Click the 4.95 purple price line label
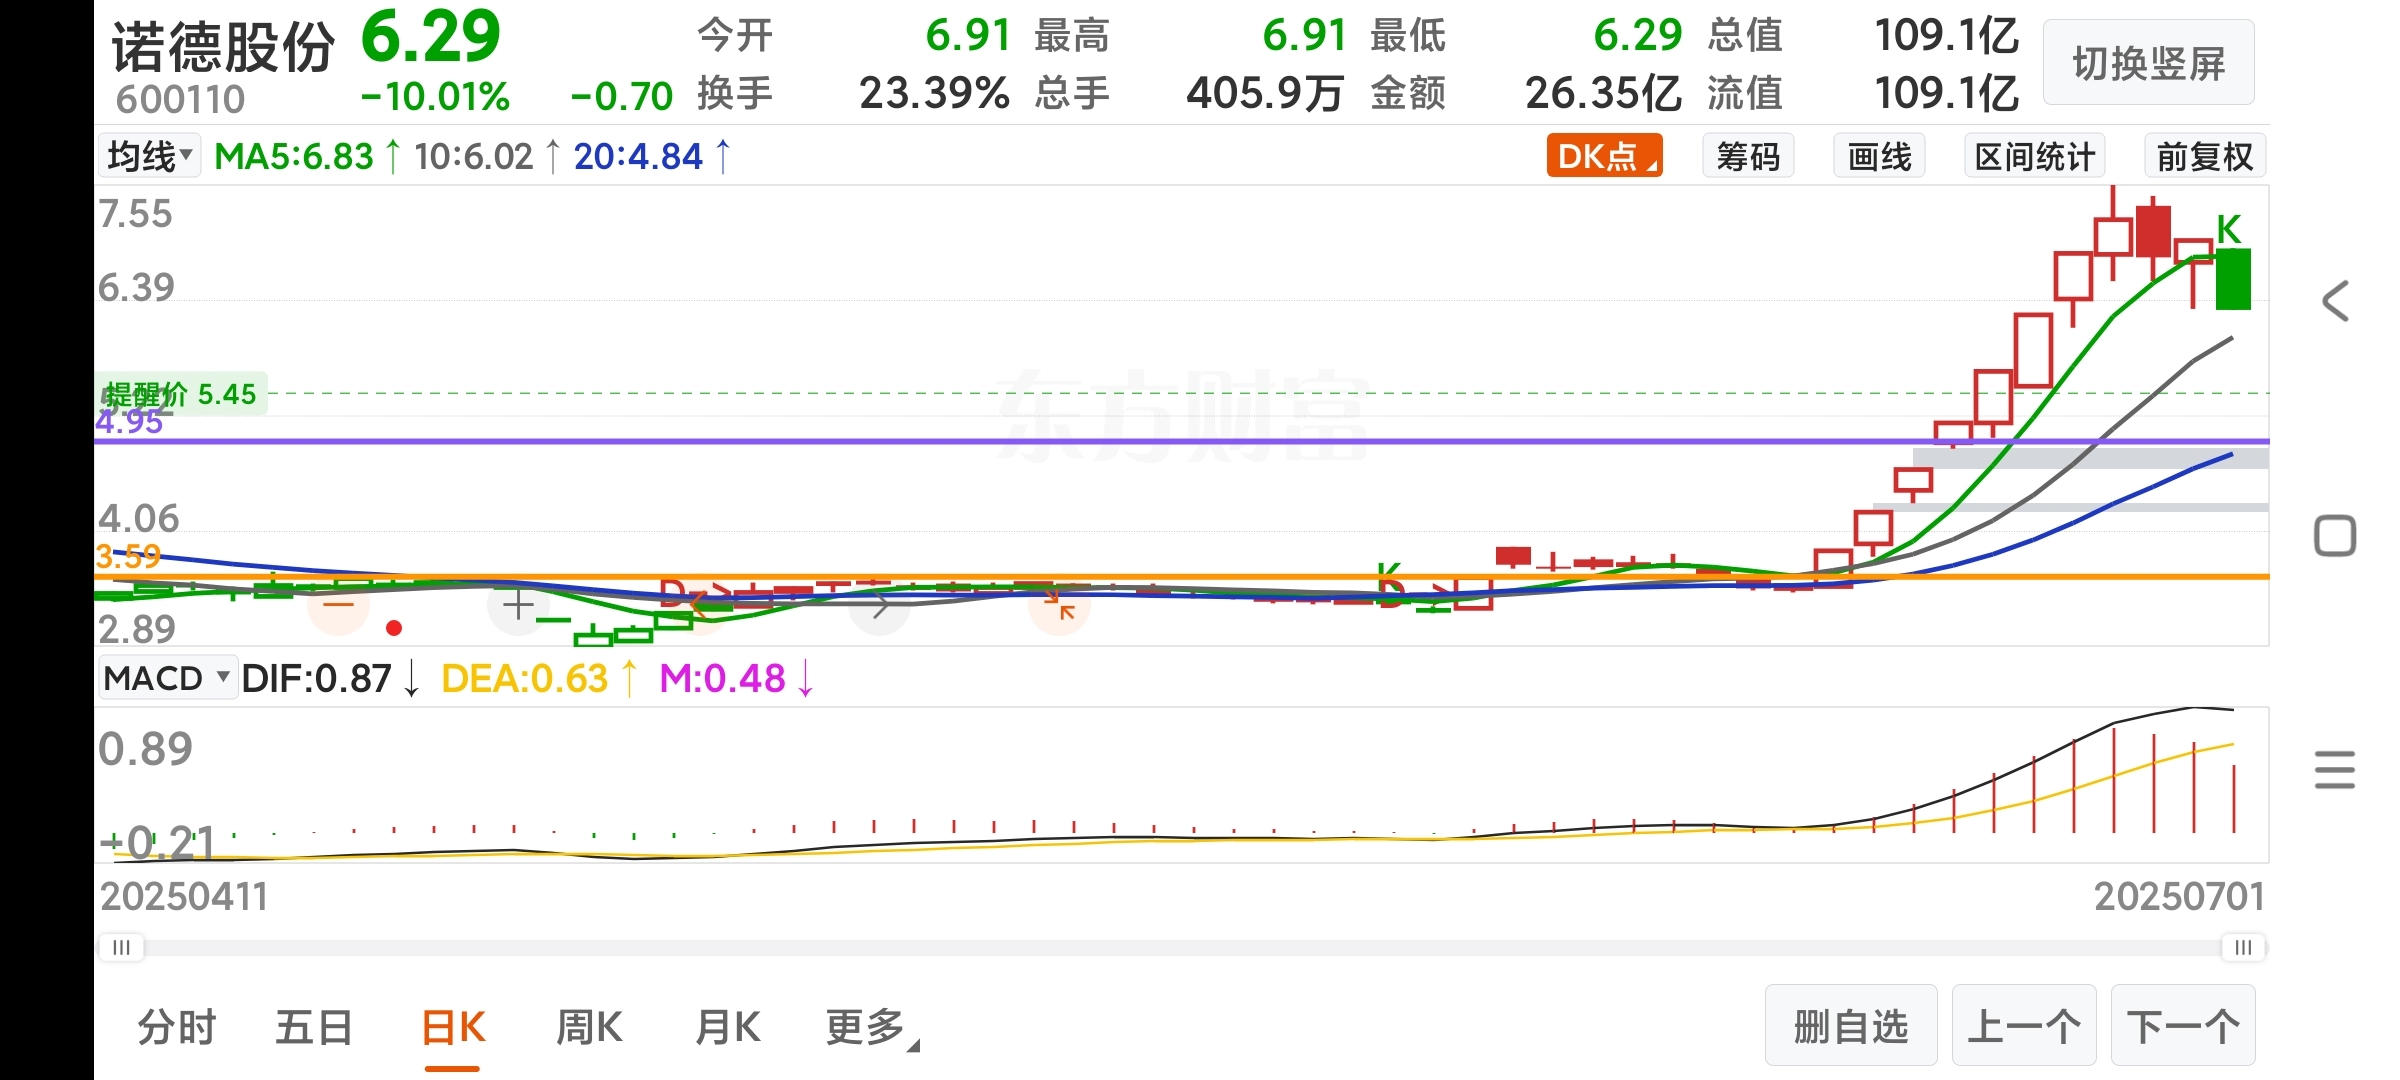 point(129,422)
